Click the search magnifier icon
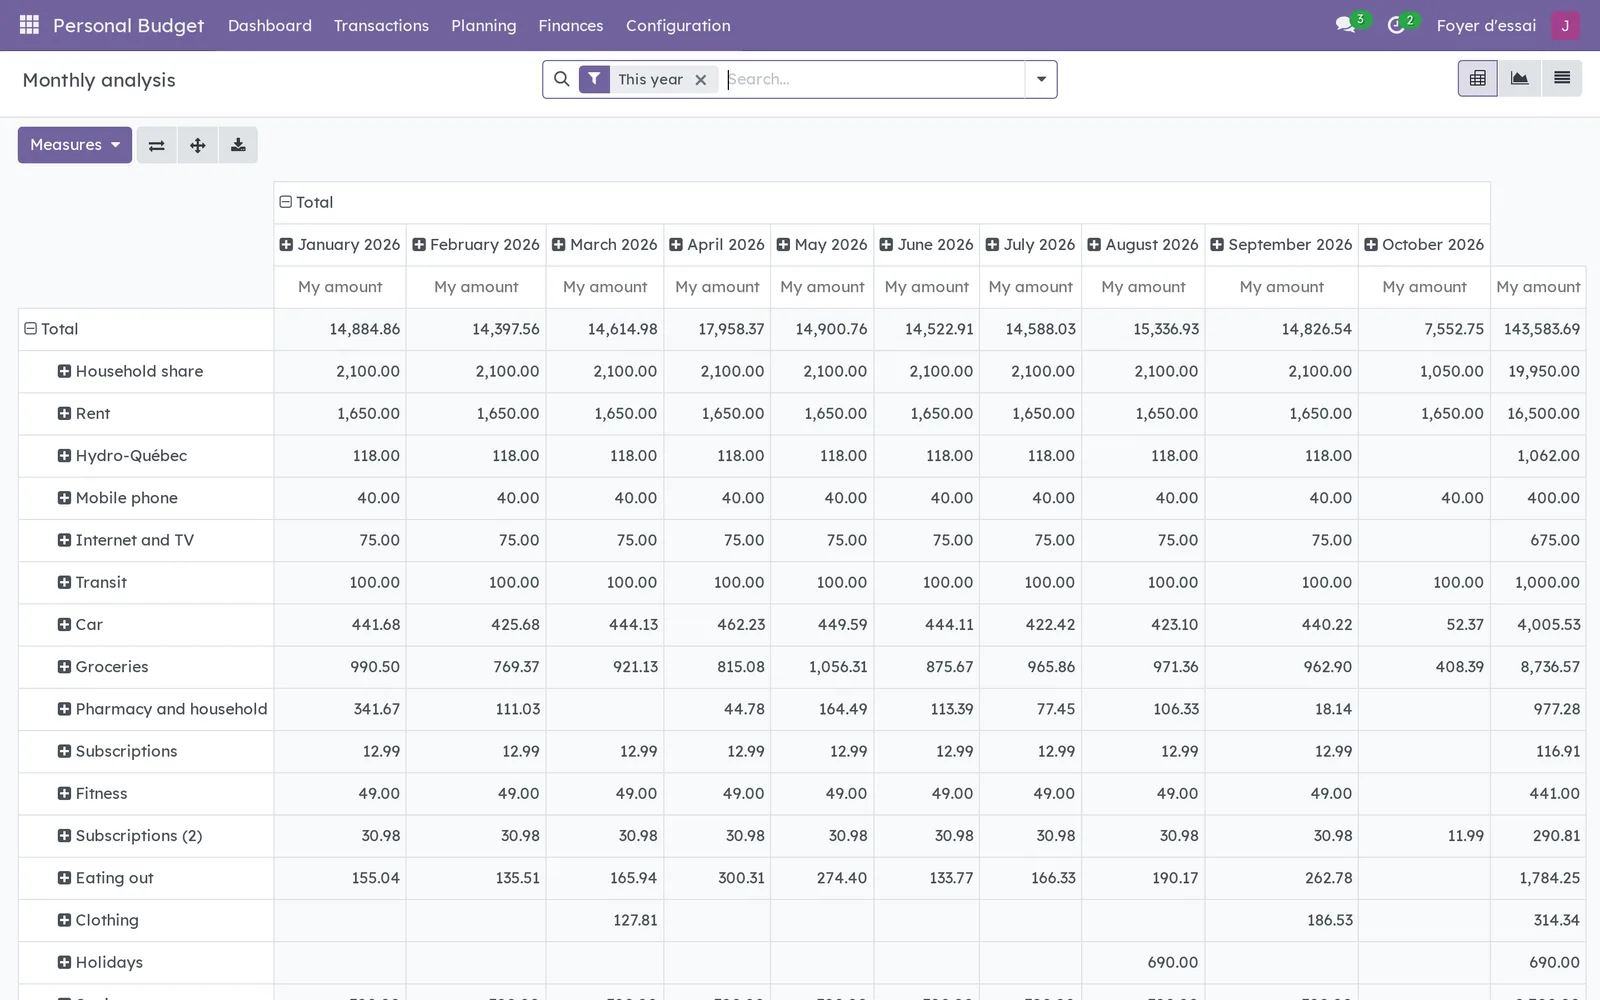Image resolution: width=1600 pixels, height=1000 pixels. 562,79
